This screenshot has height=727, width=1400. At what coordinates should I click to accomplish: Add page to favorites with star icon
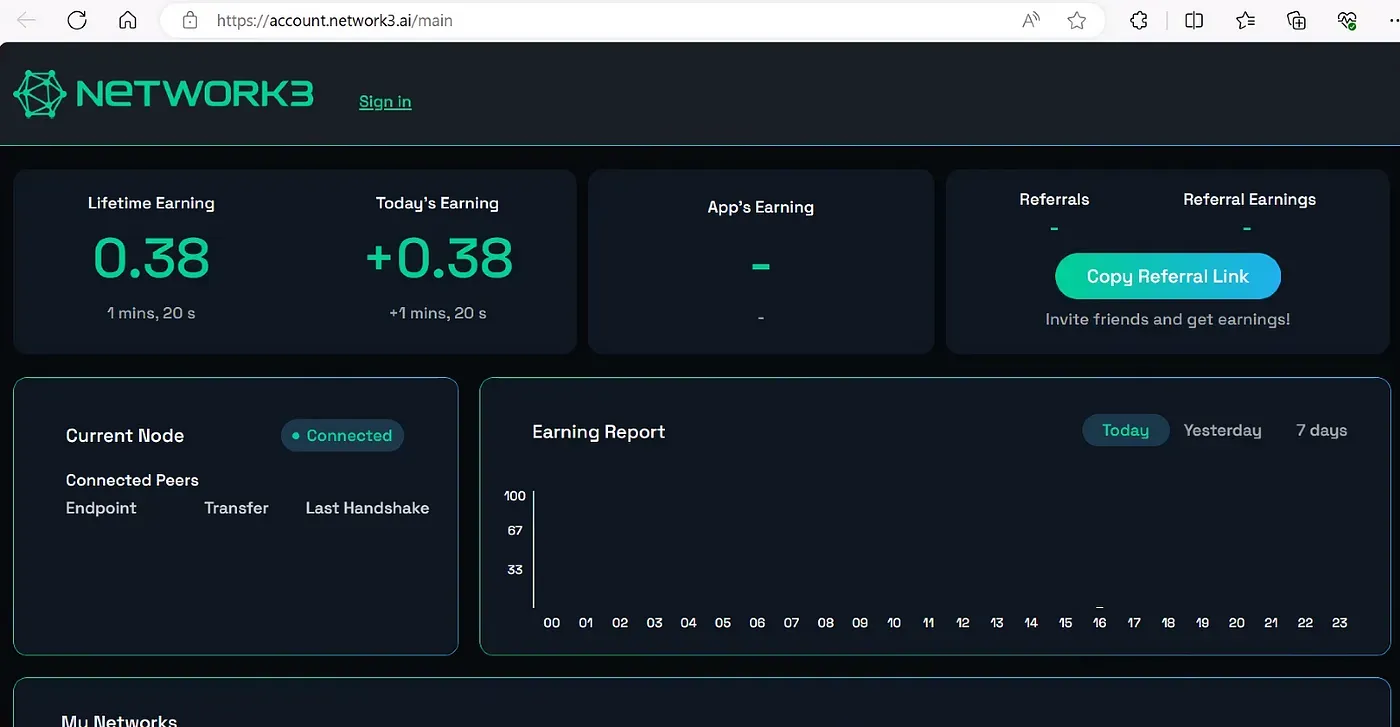pyautogui.click(x=1076, y=20)
